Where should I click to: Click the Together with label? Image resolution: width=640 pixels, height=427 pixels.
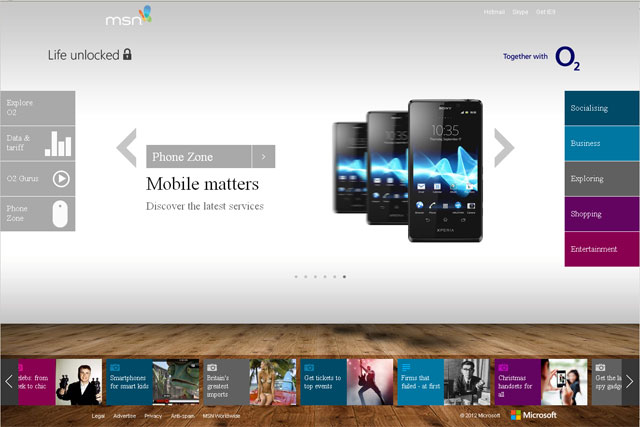click(525, 56)
